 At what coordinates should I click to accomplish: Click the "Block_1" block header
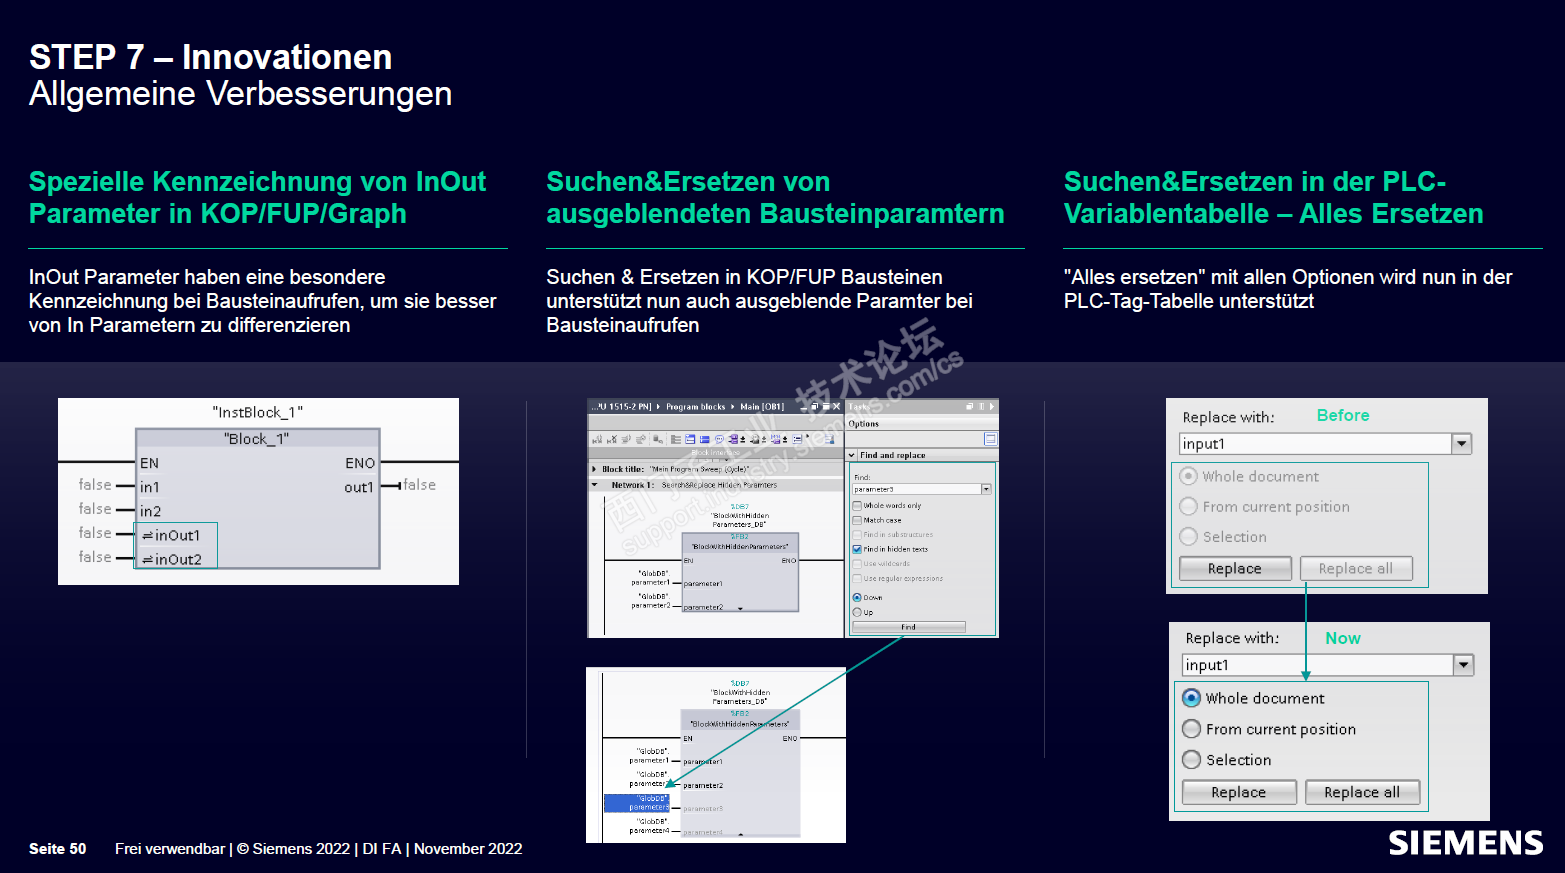click(x=257, y=439)
